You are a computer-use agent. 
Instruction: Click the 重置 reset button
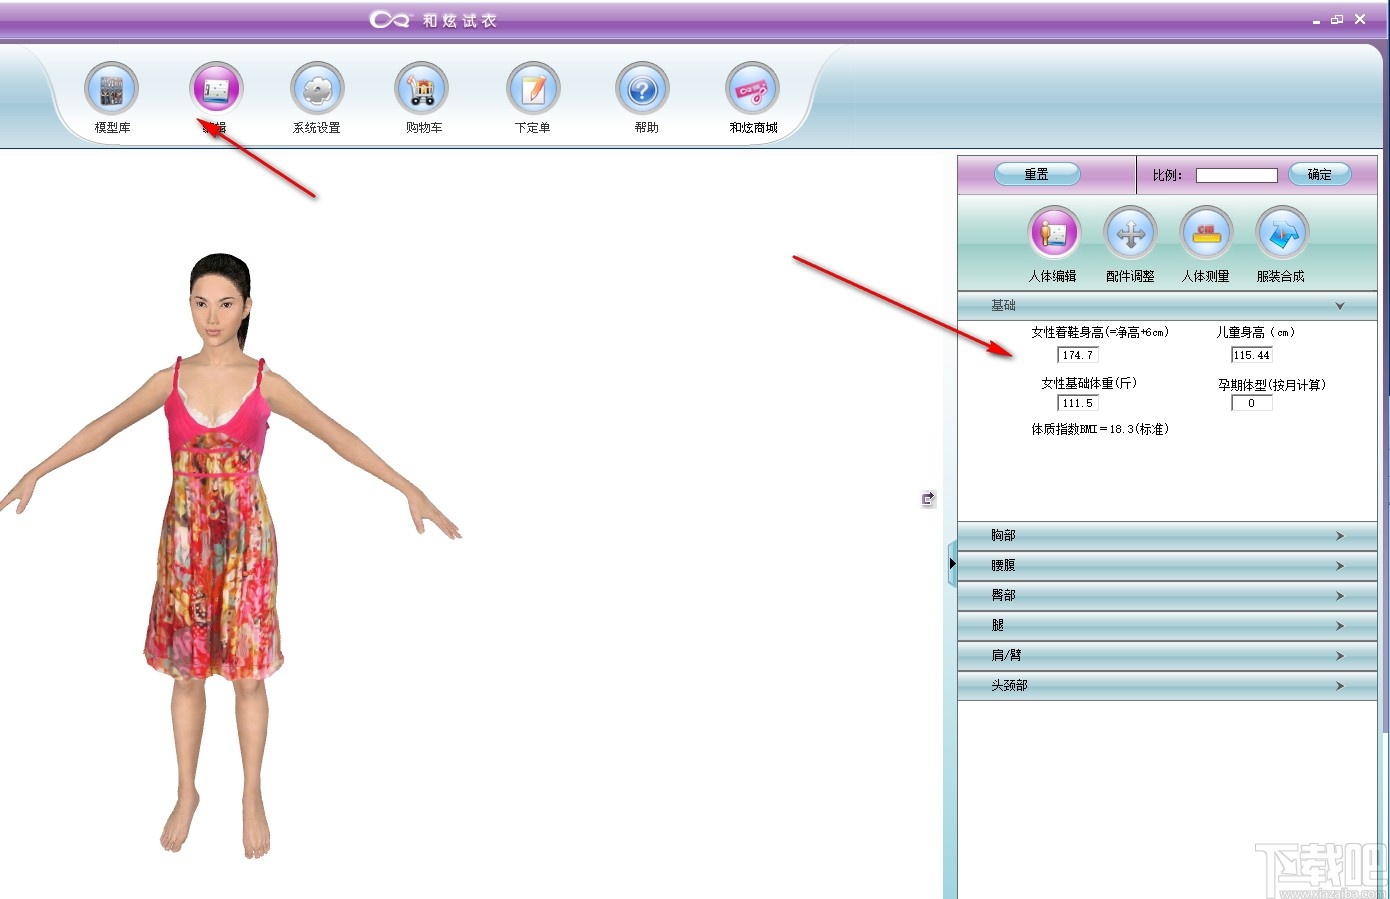[x=1037, y=174]
